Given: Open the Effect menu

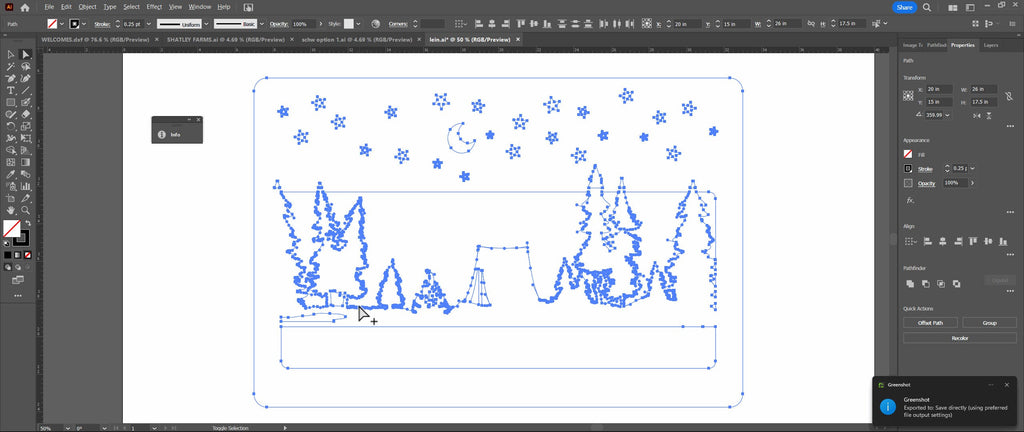Looking at the screenshot, I should pos(154,7).
